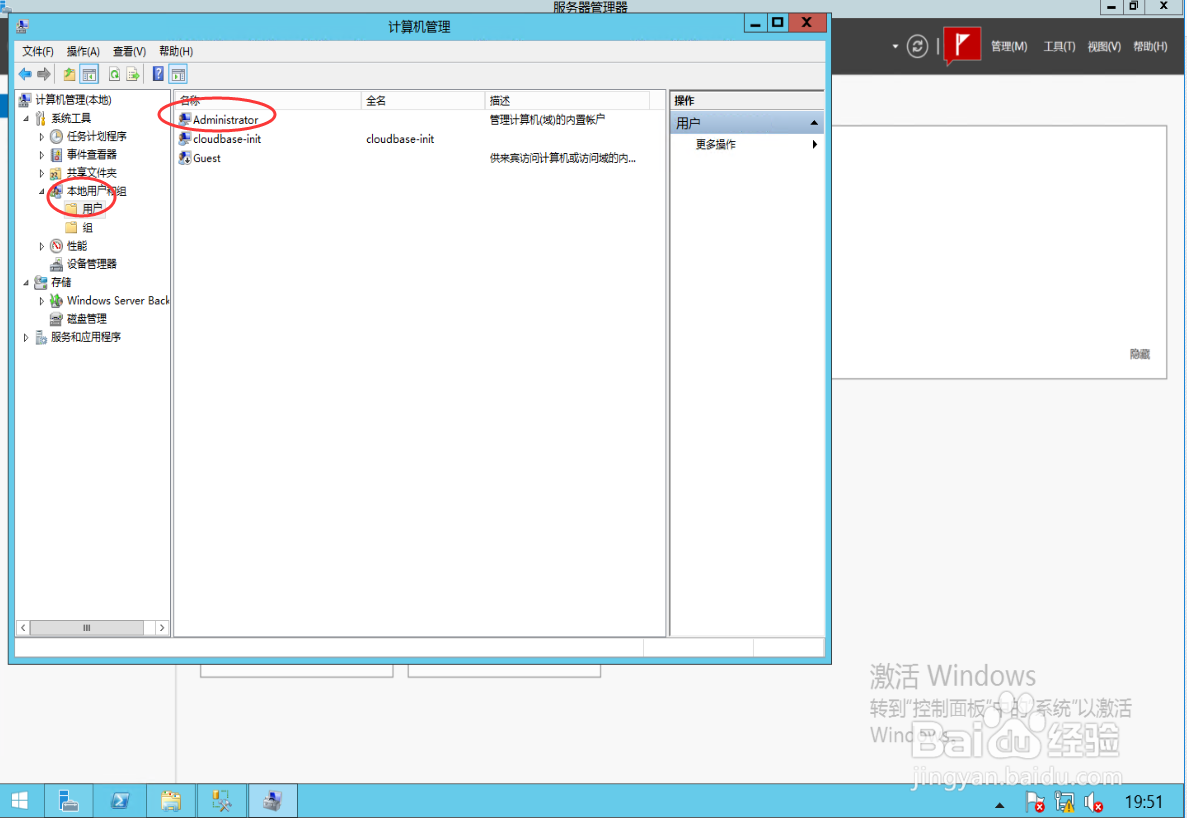Click the Server Manager refresh circle icon

coord(917,46)
